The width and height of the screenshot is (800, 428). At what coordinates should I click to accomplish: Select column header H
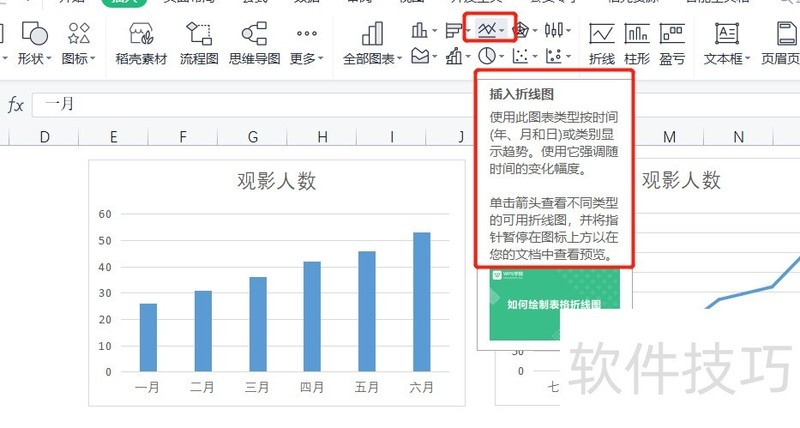coord(322,137)
